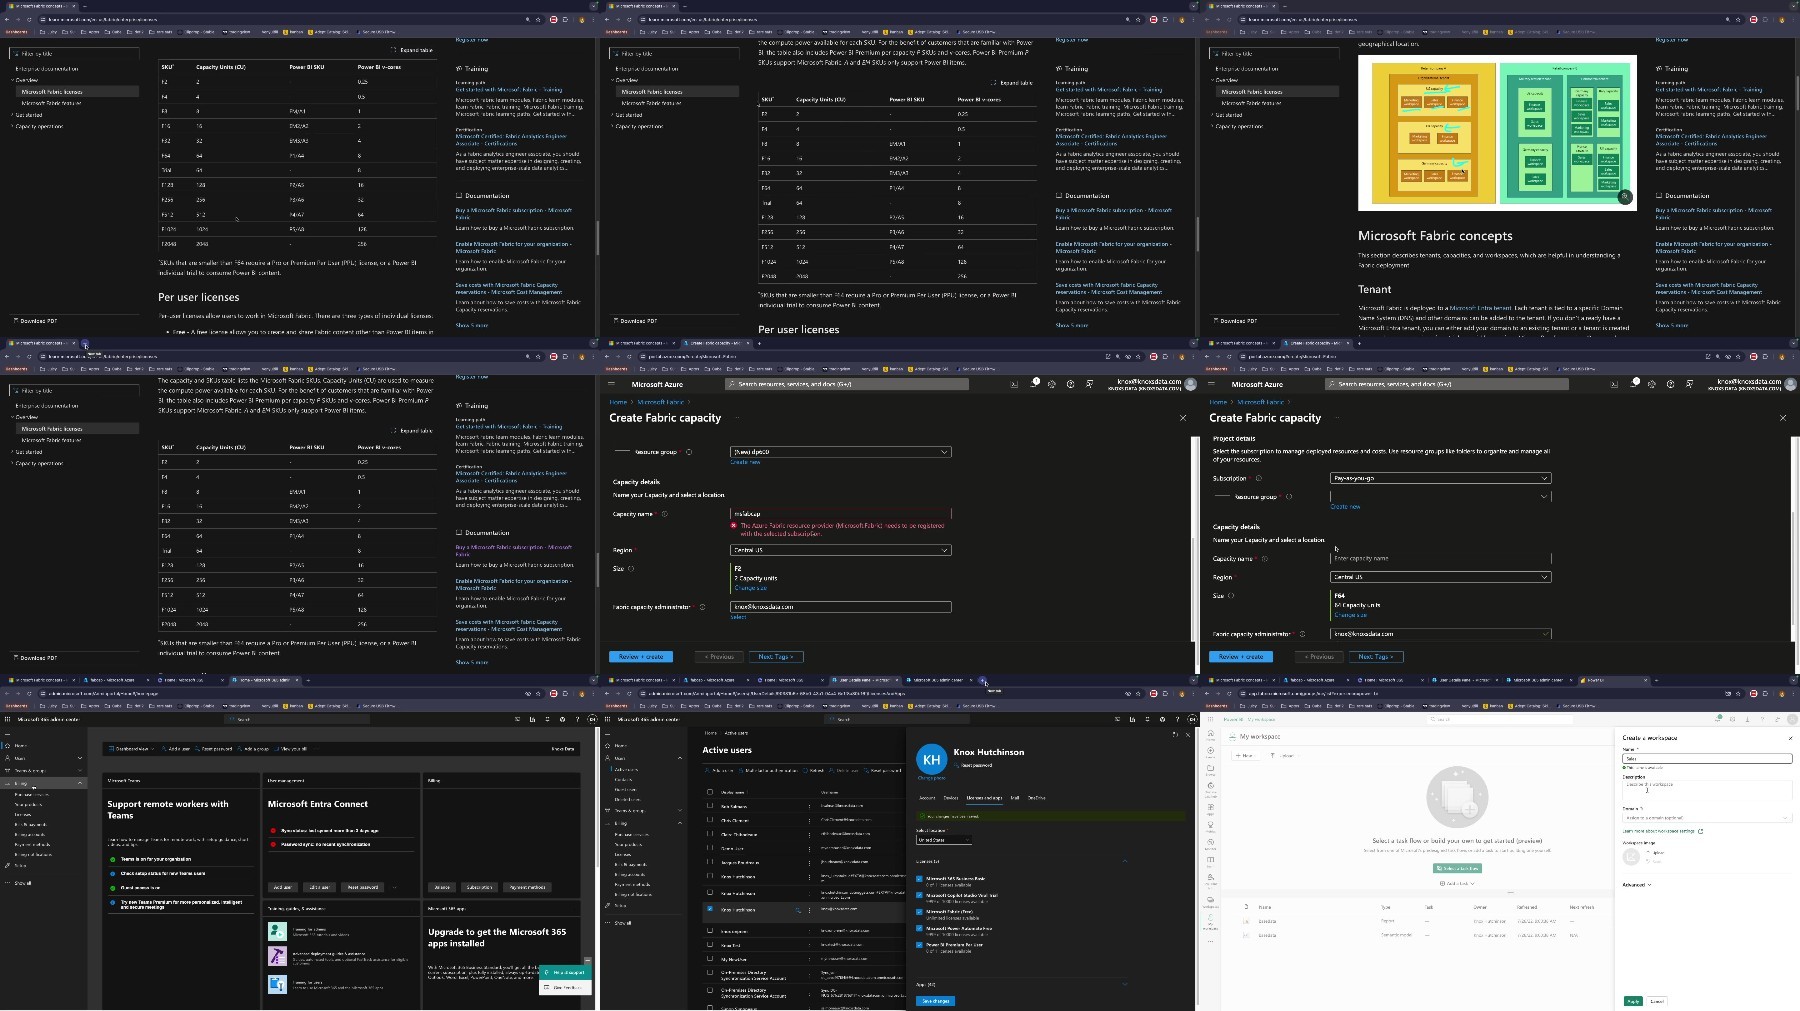Uncheck Microsoft Copilot Studio Viral Trial license
1800x1011 pixels.
(x=919, y=895)
